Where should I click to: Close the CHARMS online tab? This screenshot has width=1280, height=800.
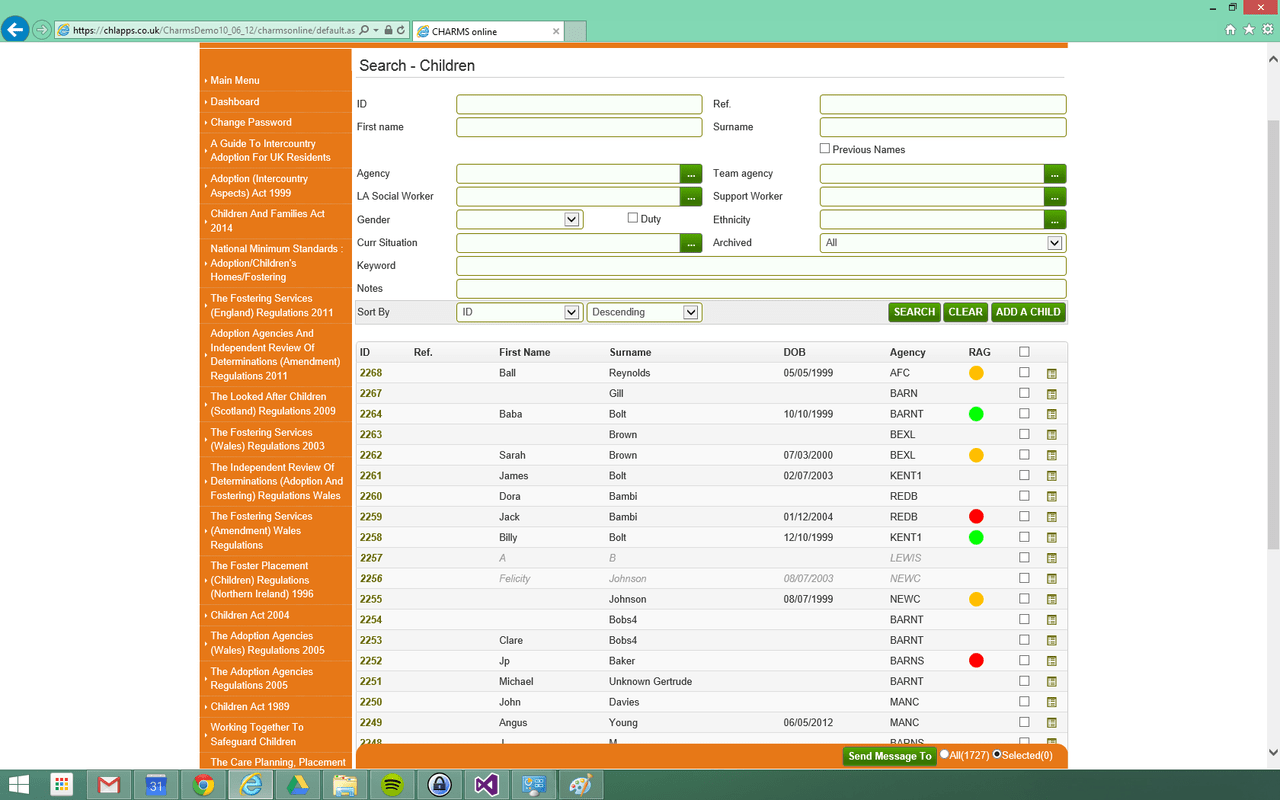[556, 31]
